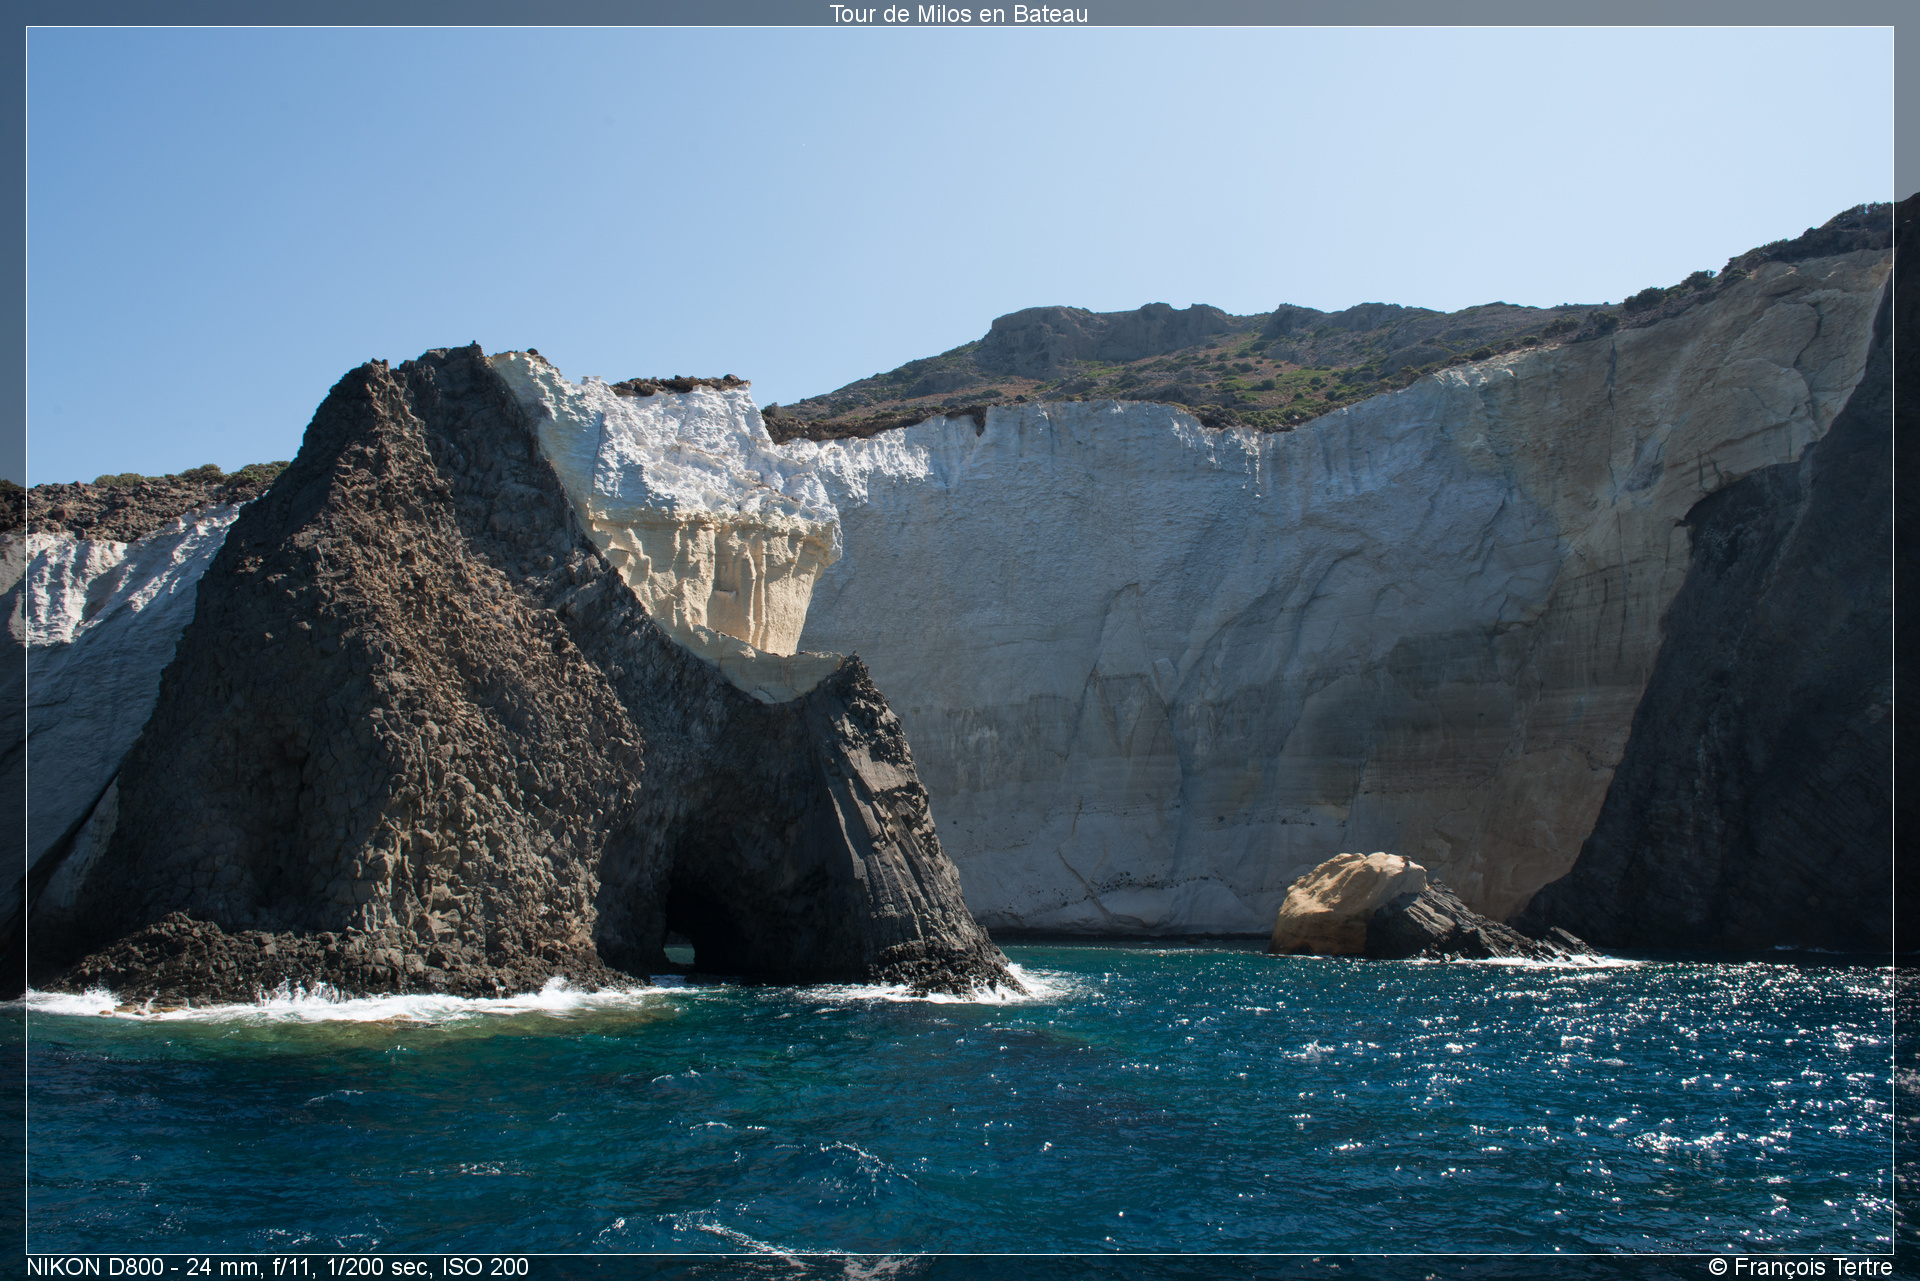Click the title 'Tour de Milos en Bateau'

[959, 14]
